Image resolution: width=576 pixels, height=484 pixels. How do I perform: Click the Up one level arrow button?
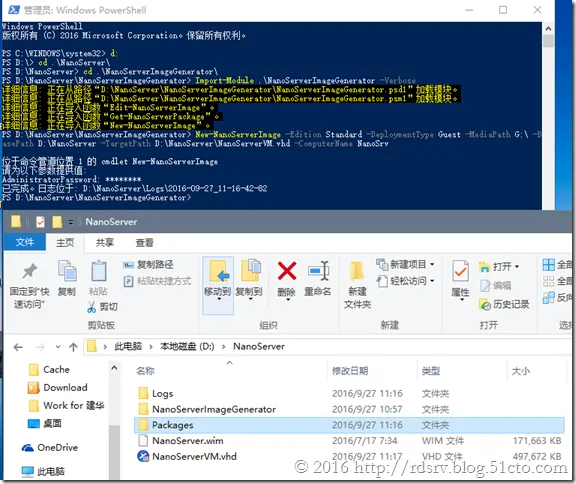[x=73, y=347]
